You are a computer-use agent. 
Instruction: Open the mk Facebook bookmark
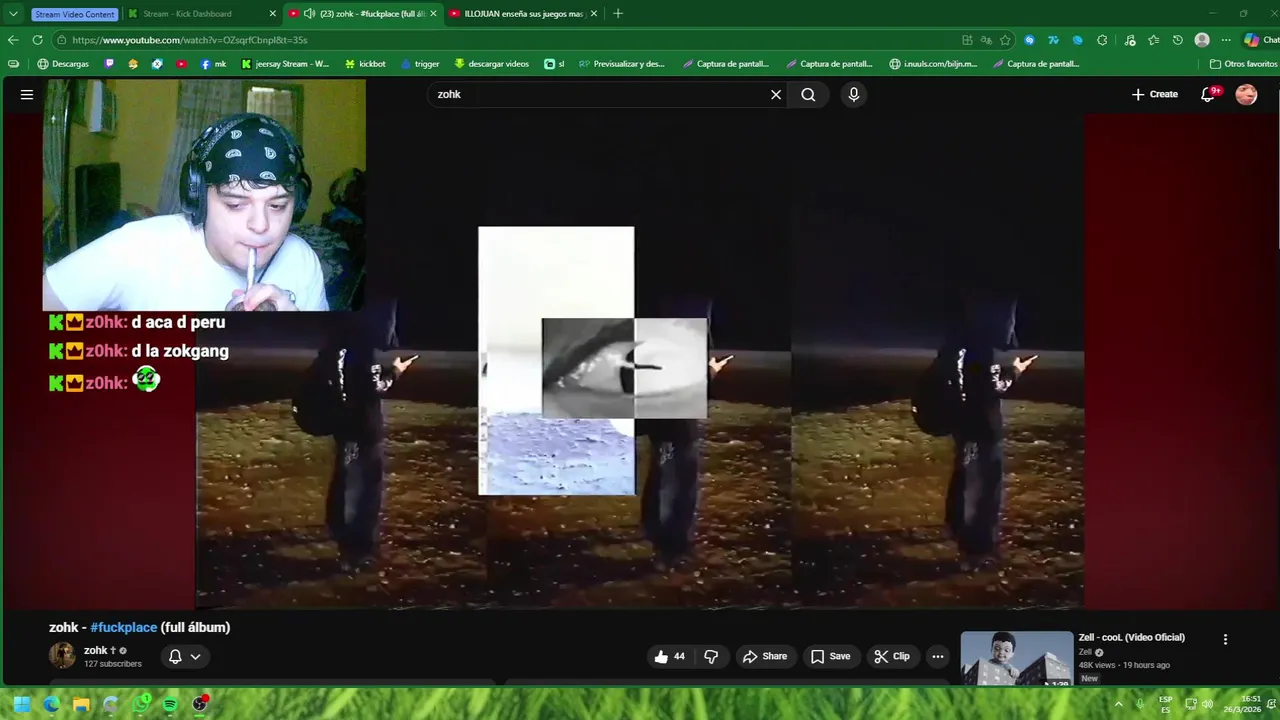tap(213, 64)
